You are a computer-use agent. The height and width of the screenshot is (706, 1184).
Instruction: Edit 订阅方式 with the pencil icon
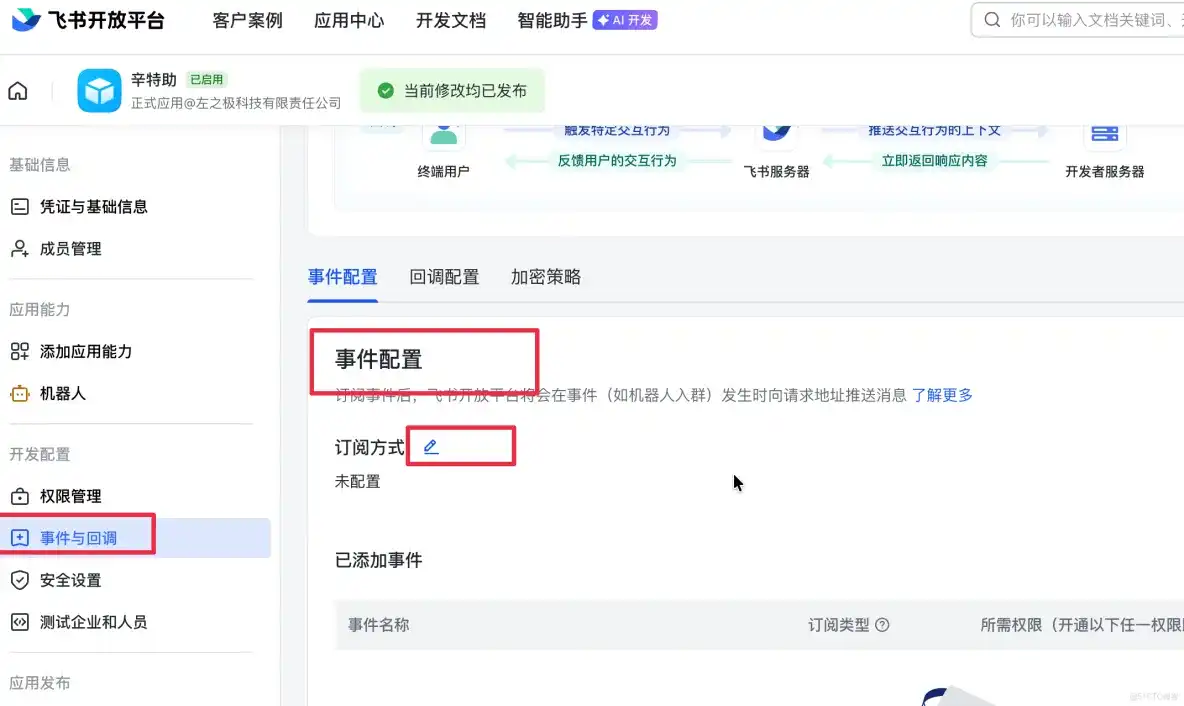[x=430, y=447]
